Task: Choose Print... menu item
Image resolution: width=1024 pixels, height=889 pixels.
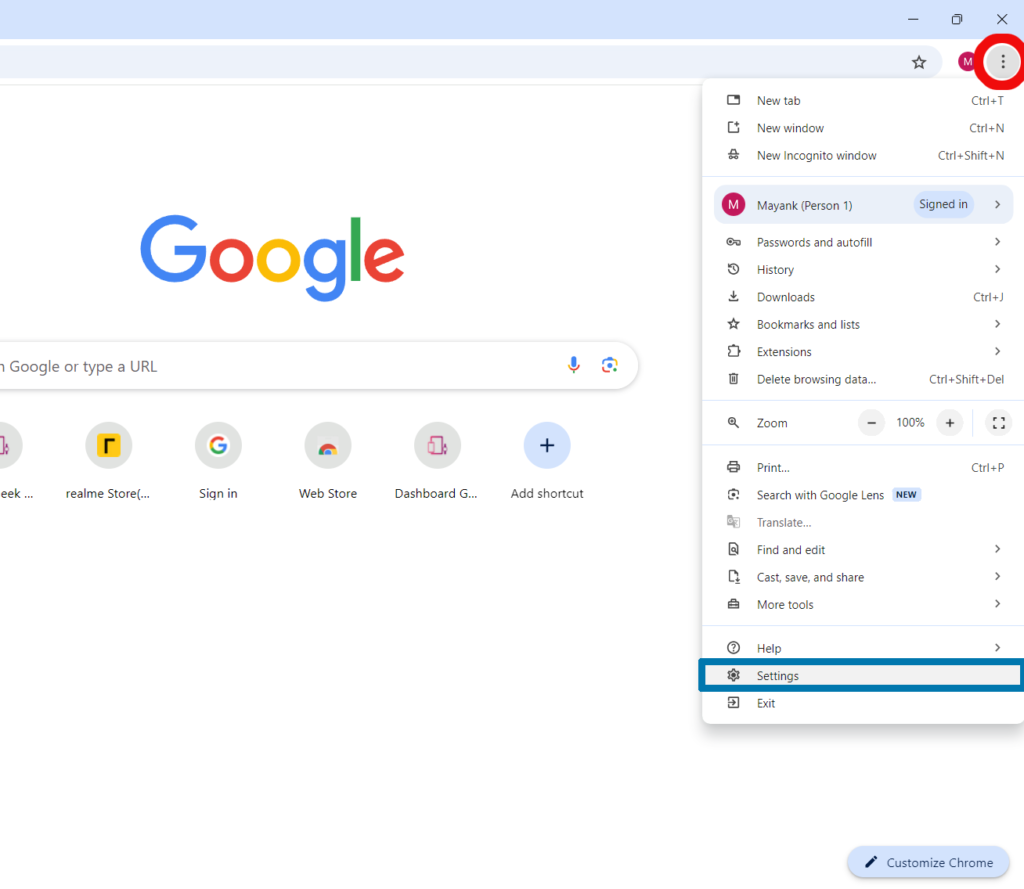Action: (x=863, y=468)
